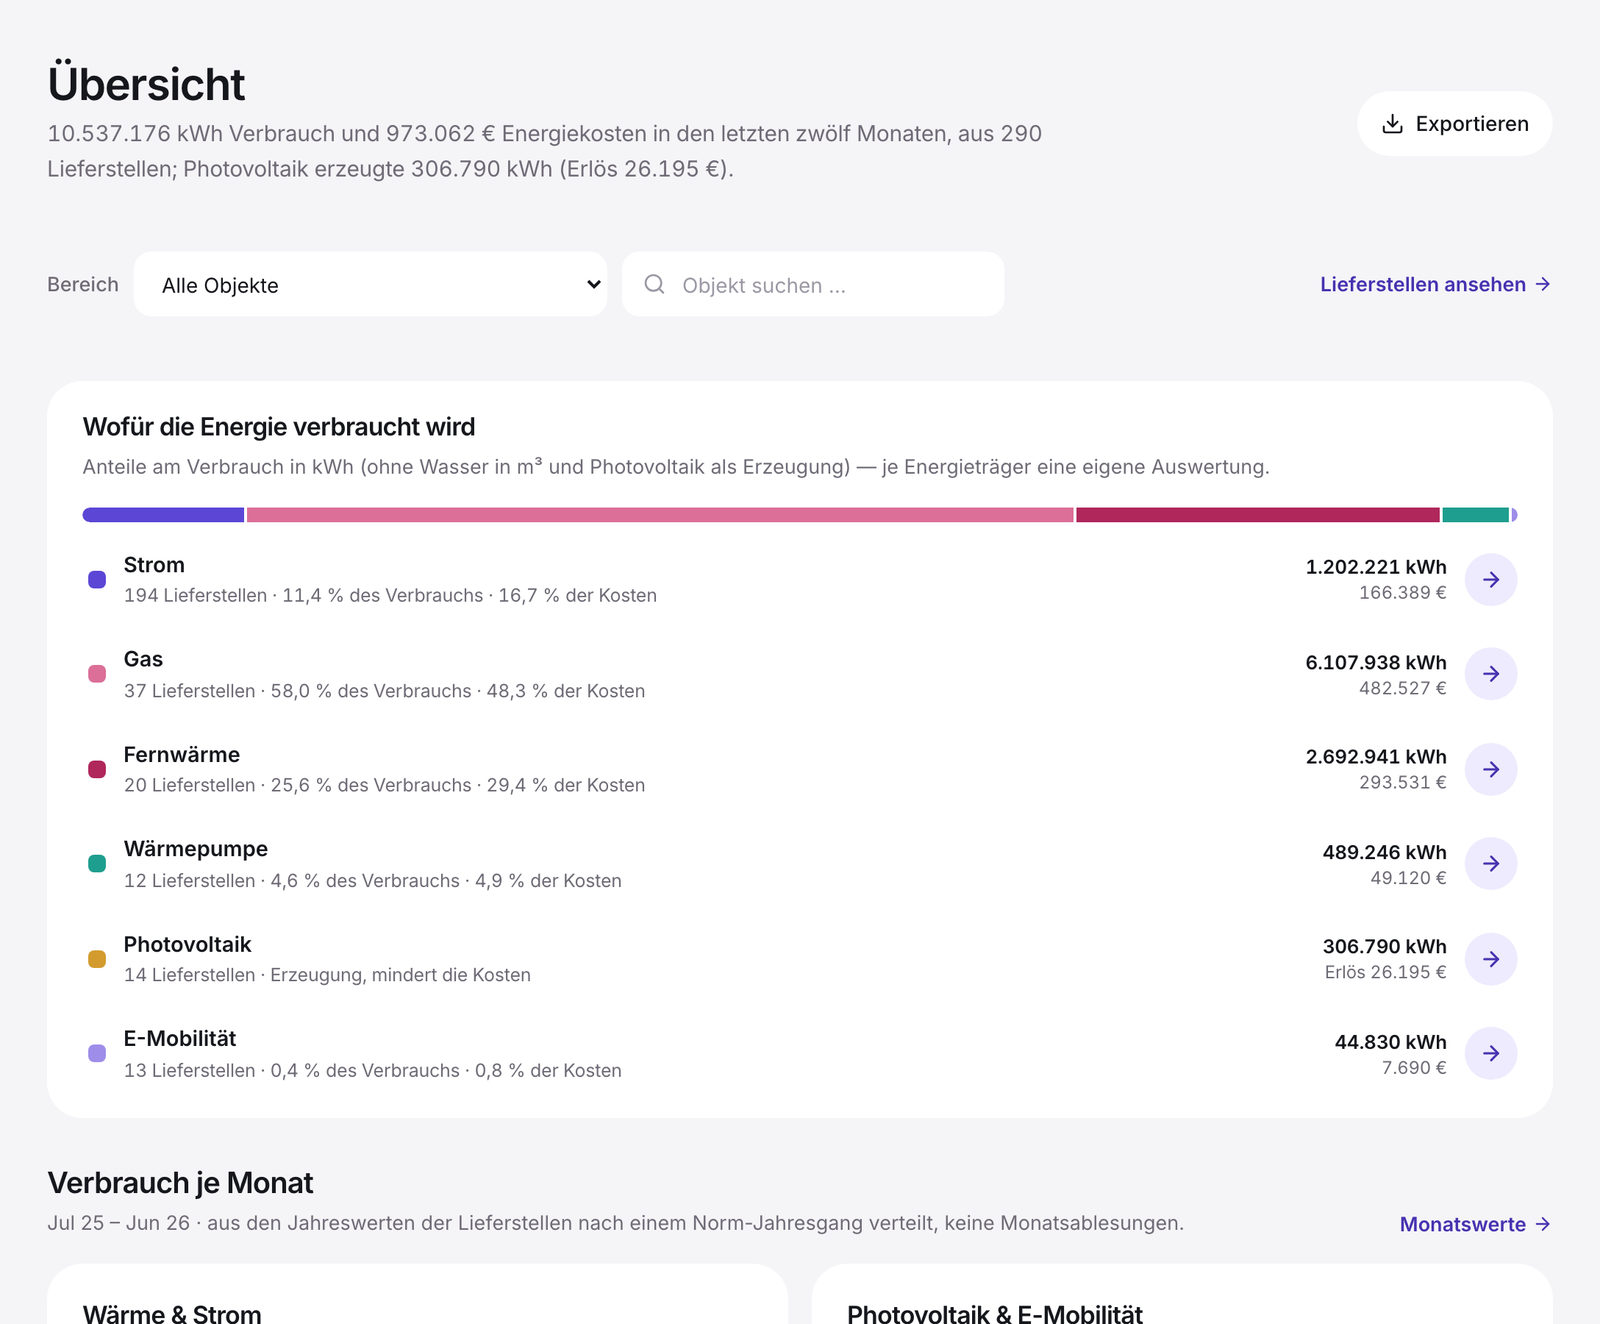Click the 'Wärmepumpe' row title

point(196,849)
